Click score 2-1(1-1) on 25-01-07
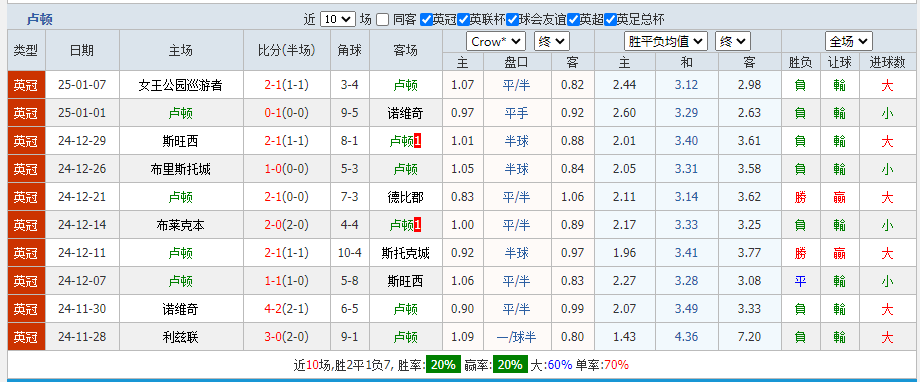Image resolution: width=920 pixels, height=382 pixels. (x=286, y=85)
